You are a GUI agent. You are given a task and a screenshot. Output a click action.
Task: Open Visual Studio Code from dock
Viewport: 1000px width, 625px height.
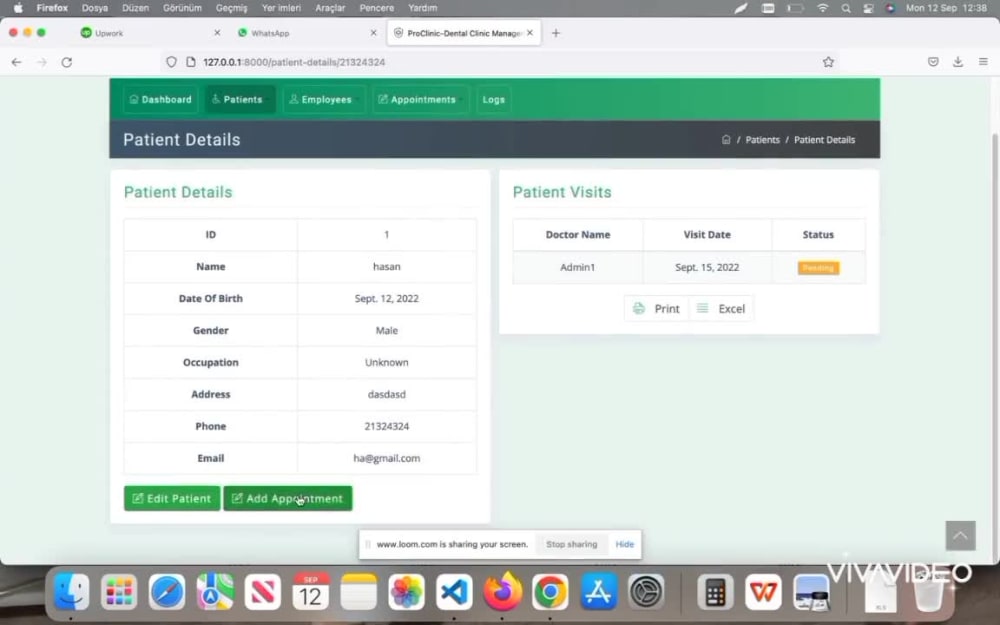click(x=454, y=592)
